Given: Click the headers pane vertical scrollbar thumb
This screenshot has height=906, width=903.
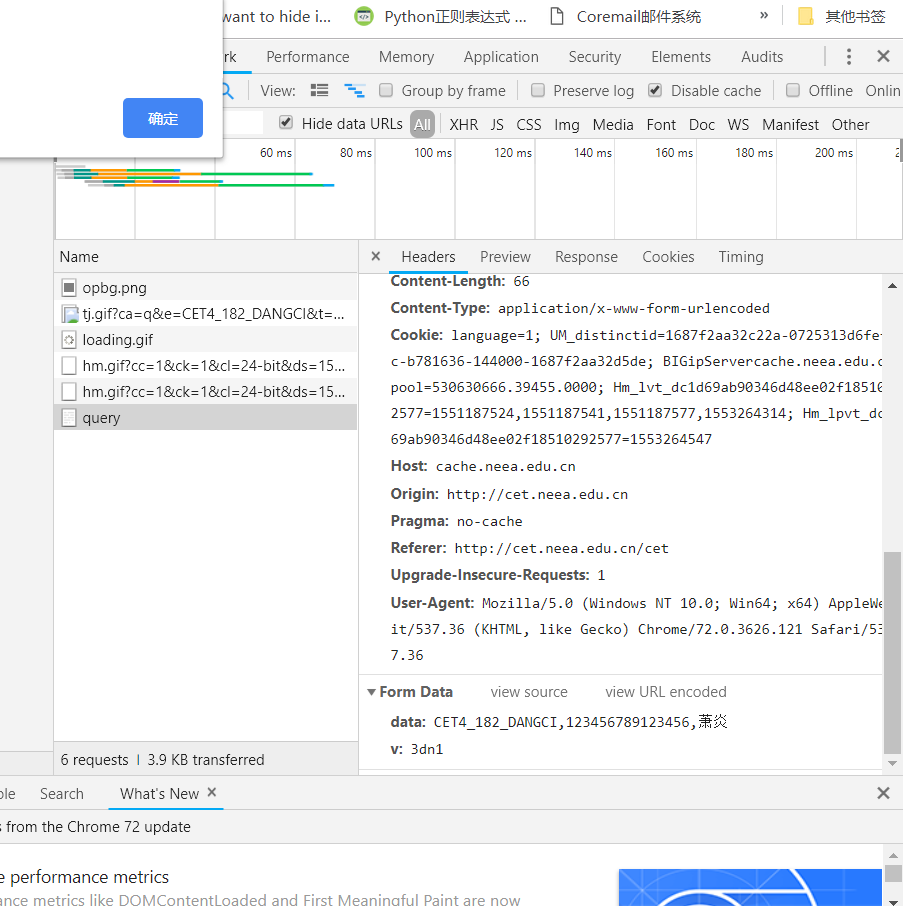Looking at the screenshot, I should pyautogui.click(x=892, y=652).
